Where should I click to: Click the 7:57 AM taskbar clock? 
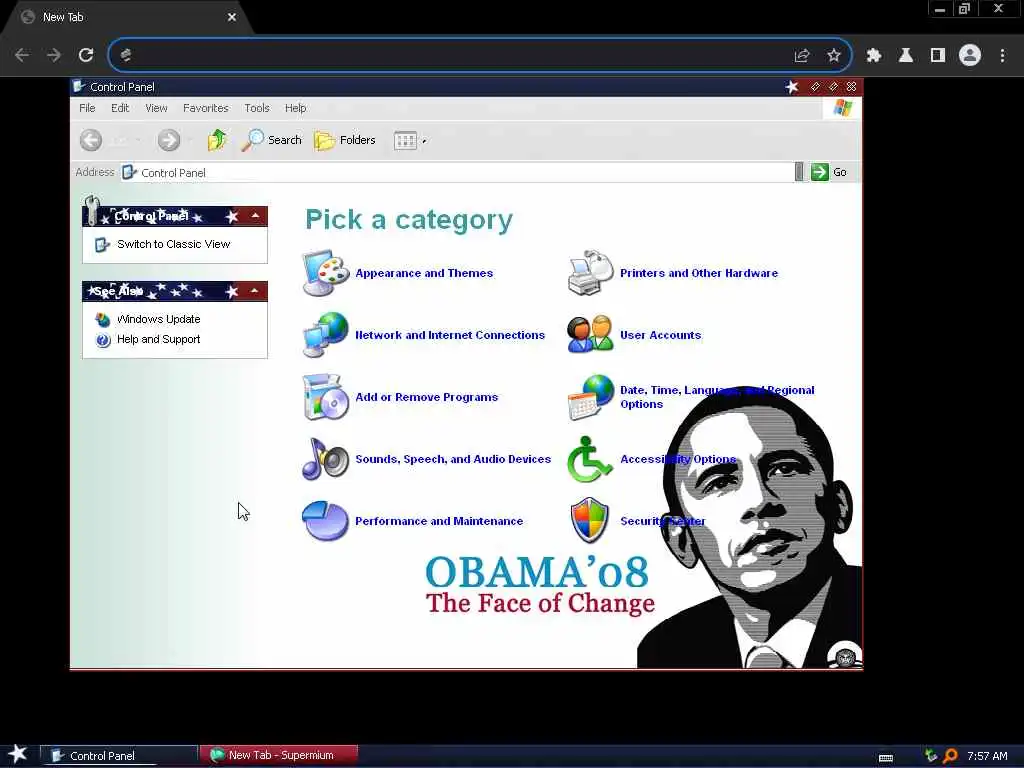coord(987,756)
